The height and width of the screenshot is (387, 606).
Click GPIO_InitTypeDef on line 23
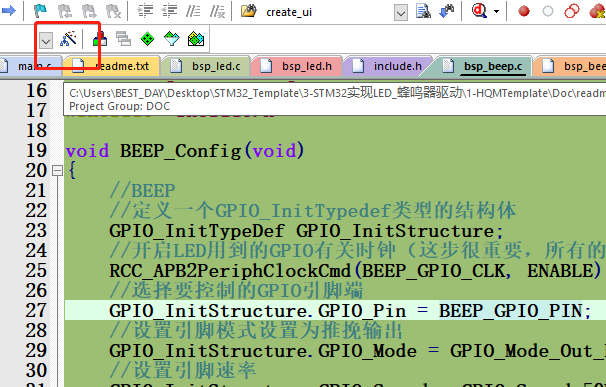(x=197, y=231)
